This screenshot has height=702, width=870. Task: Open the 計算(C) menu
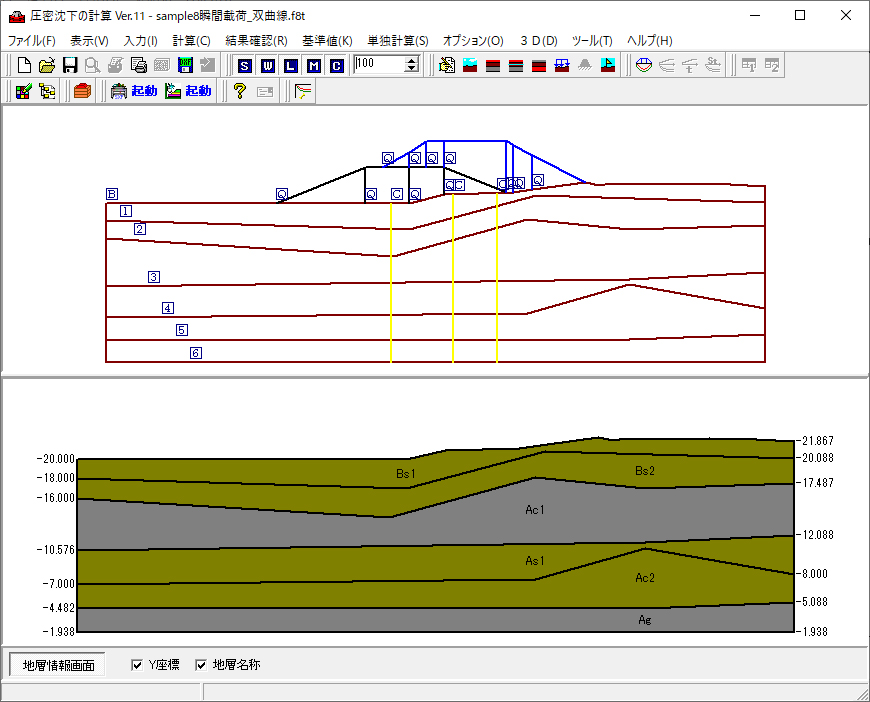191,41
